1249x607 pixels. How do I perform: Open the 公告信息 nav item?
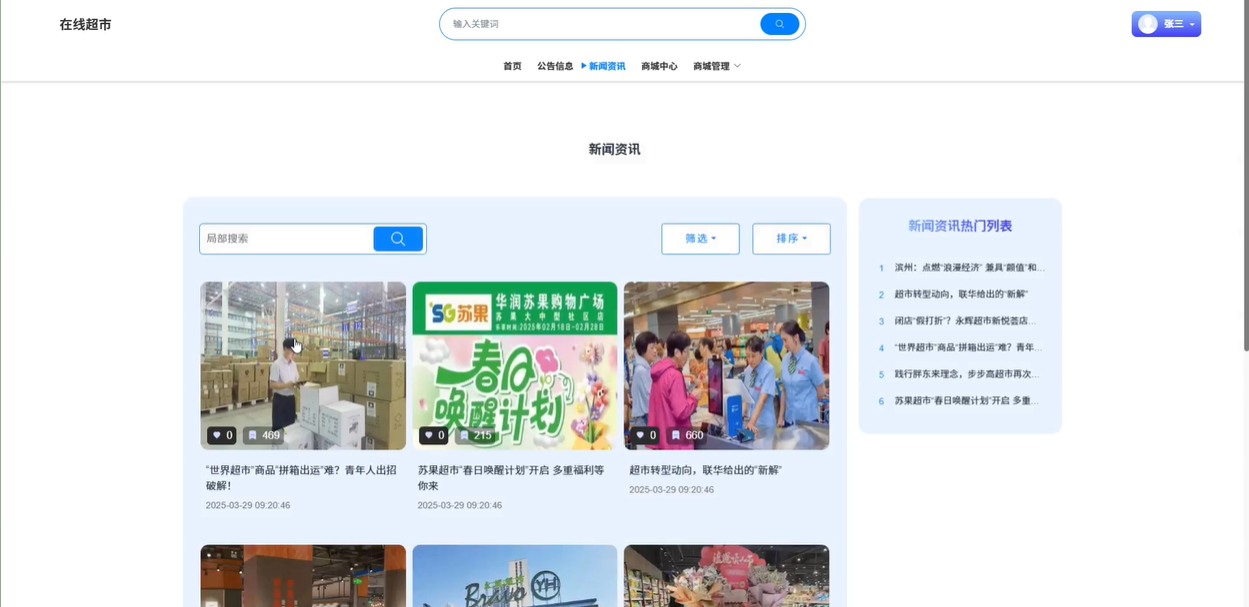tap(555, 66)
